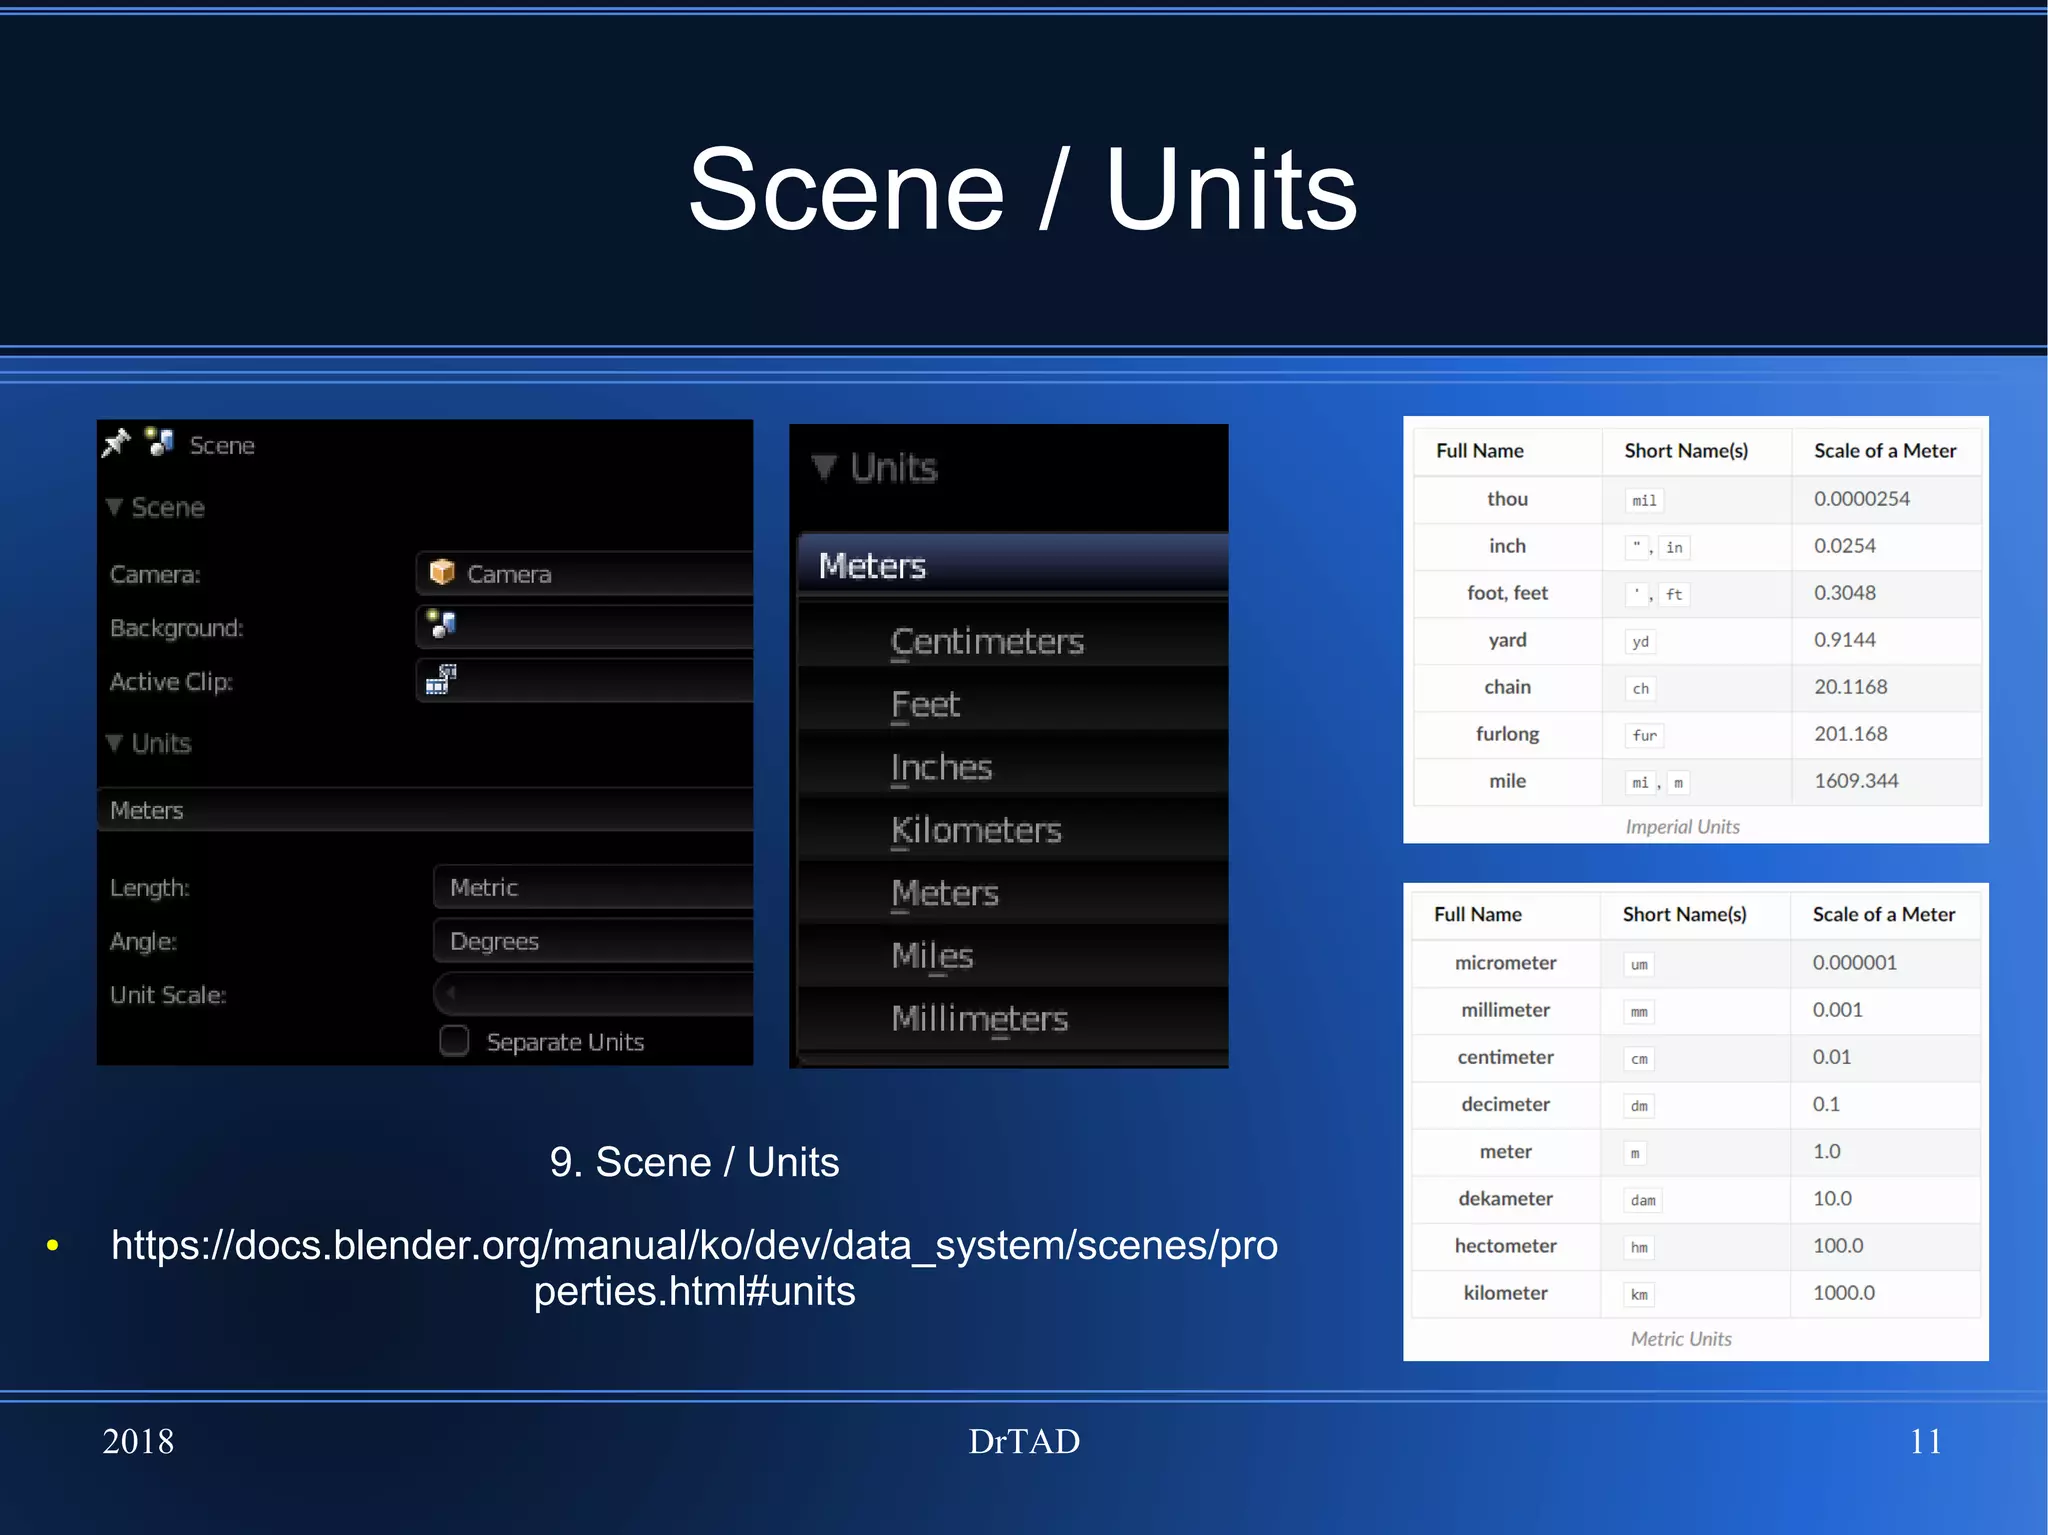2048x1535 pixels.
Task: Enable the Separate Units checkbox
Action: click(454, 1041)
